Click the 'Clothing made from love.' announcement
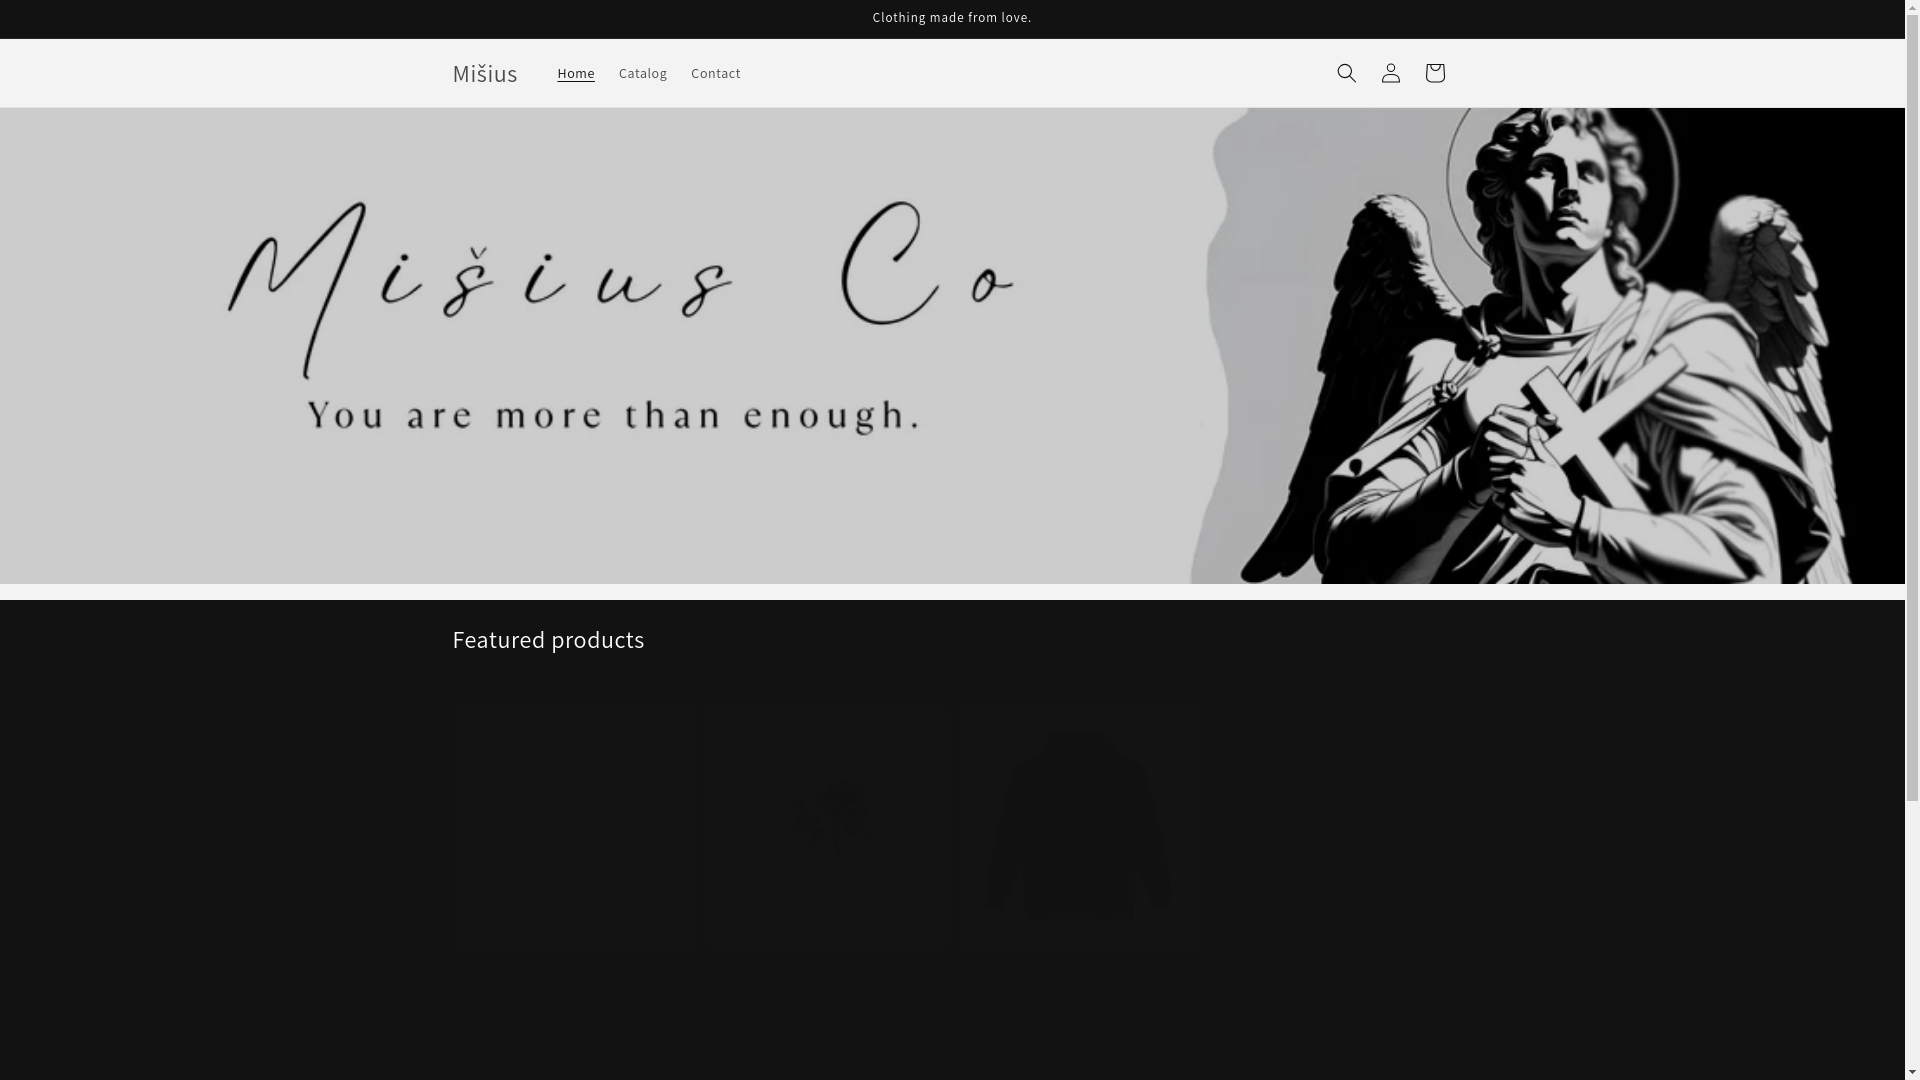This screenshot has height=1080, width=1920. [x=952, y=18]
